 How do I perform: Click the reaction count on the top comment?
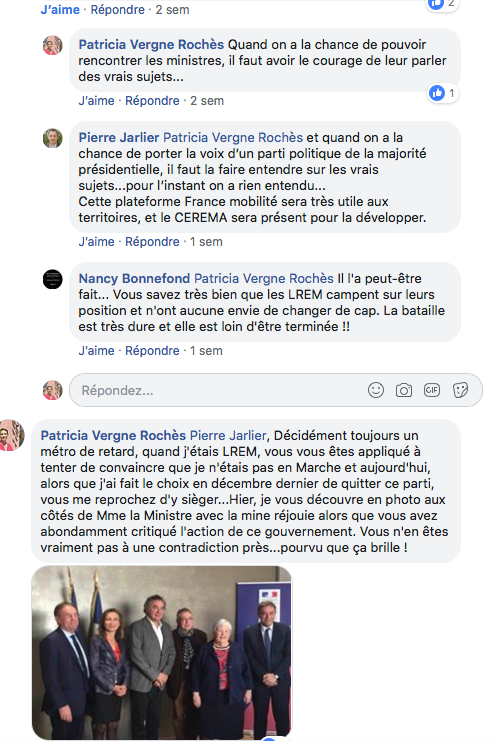click(x=443, y=4)
